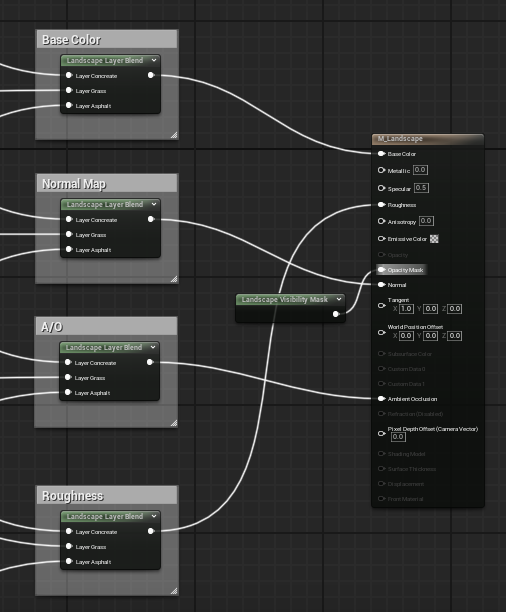Click Landscape Visibility Mask output pin
This screenshot has height=612, width=506.
tap(336, 314)
